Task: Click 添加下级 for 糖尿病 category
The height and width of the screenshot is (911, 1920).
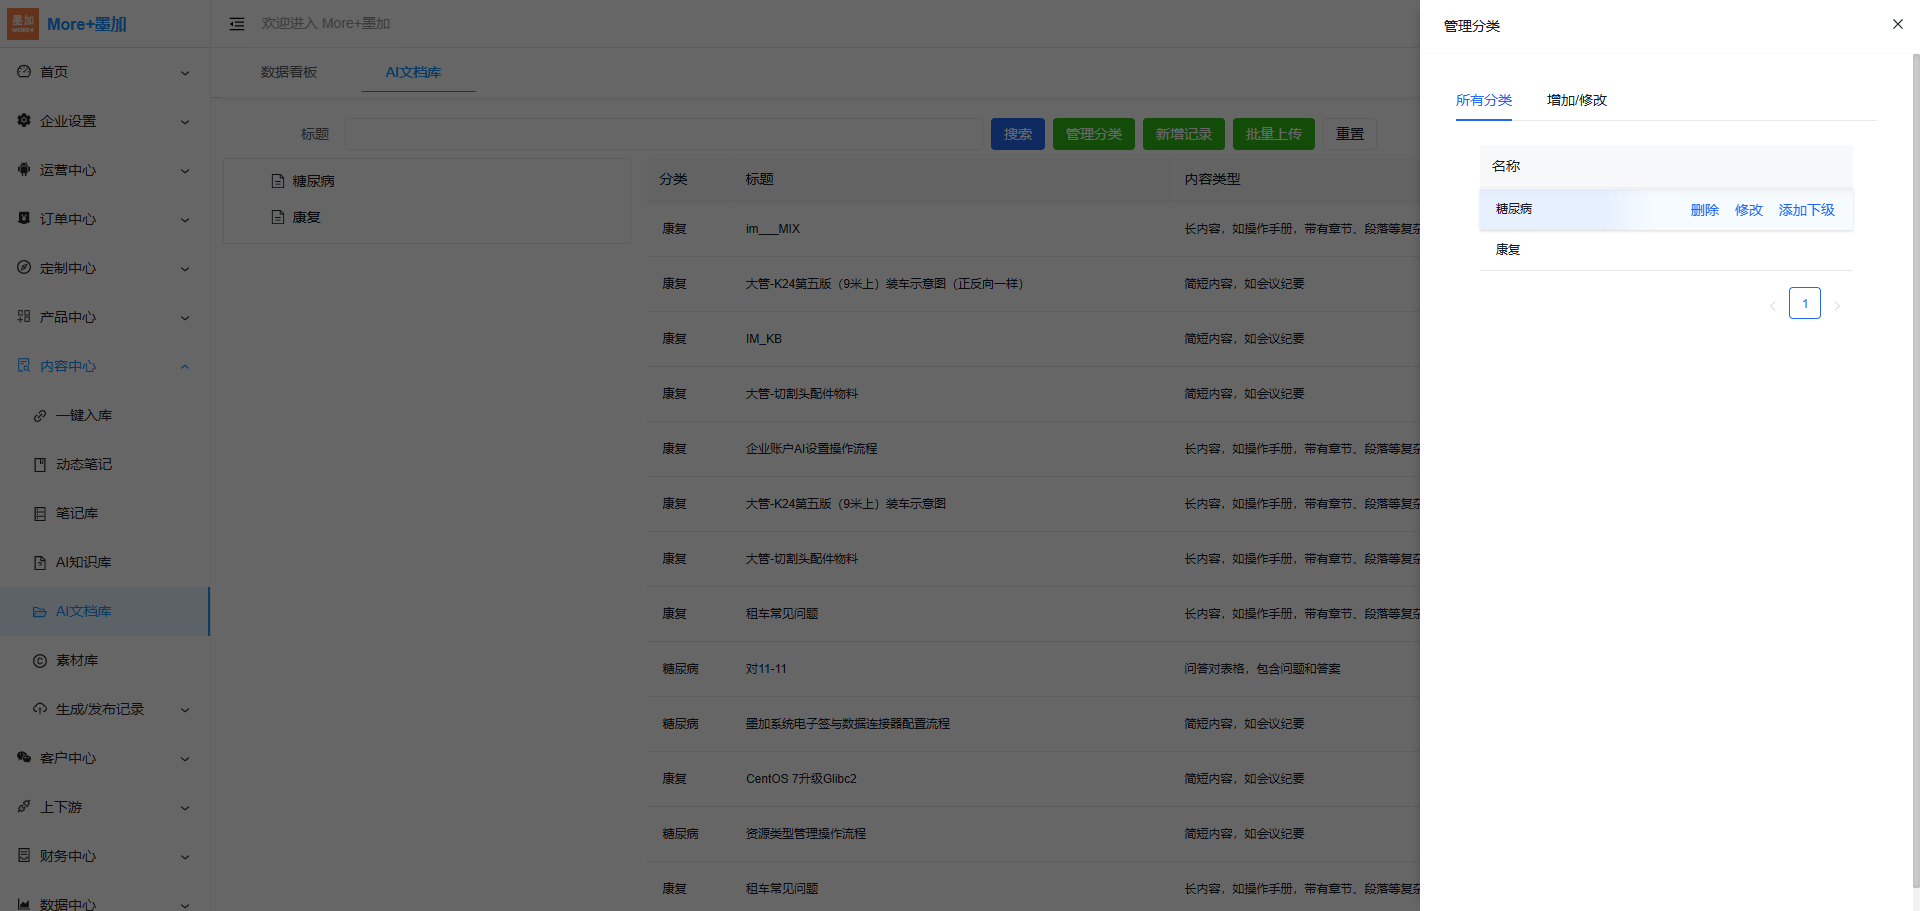Action: [x=1806, y=210]
